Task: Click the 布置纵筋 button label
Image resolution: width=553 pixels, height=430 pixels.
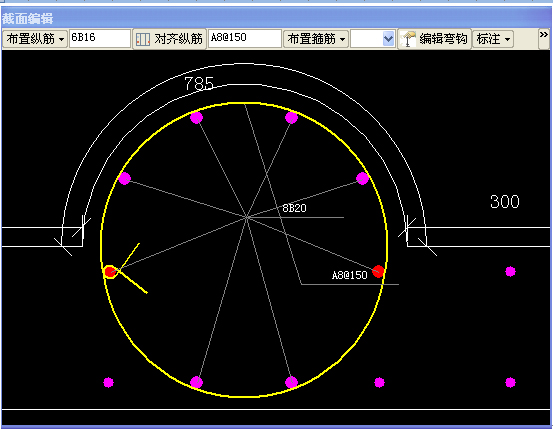Action: click(x=30, y=39)
